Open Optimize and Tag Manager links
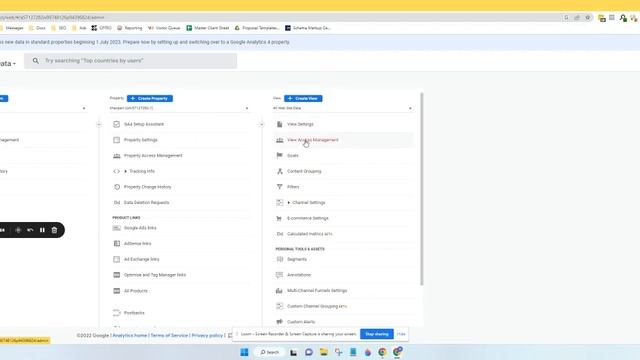640x360 pixels. point(155,275)
